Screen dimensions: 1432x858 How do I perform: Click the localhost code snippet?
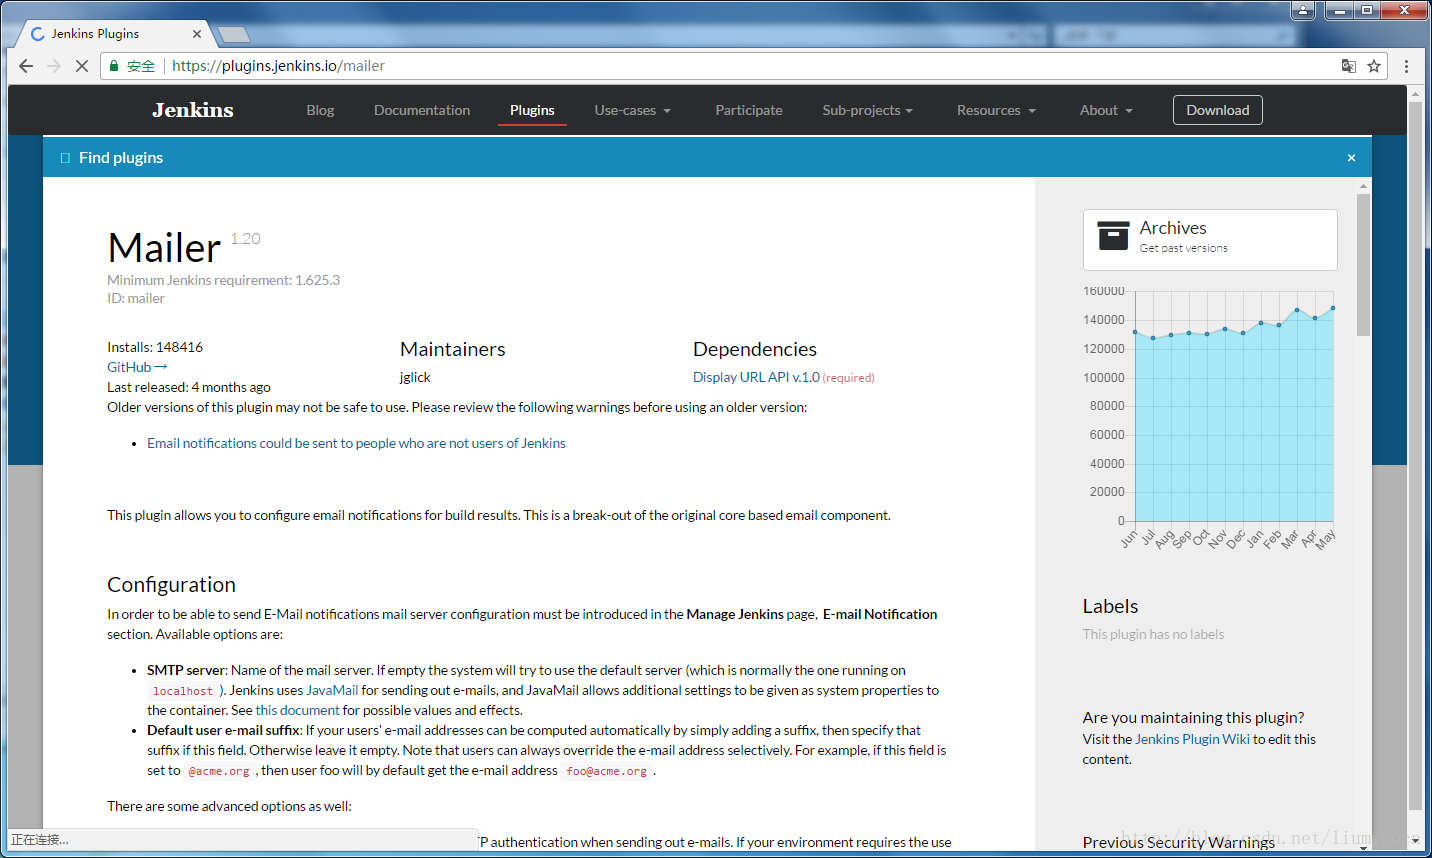183,691
